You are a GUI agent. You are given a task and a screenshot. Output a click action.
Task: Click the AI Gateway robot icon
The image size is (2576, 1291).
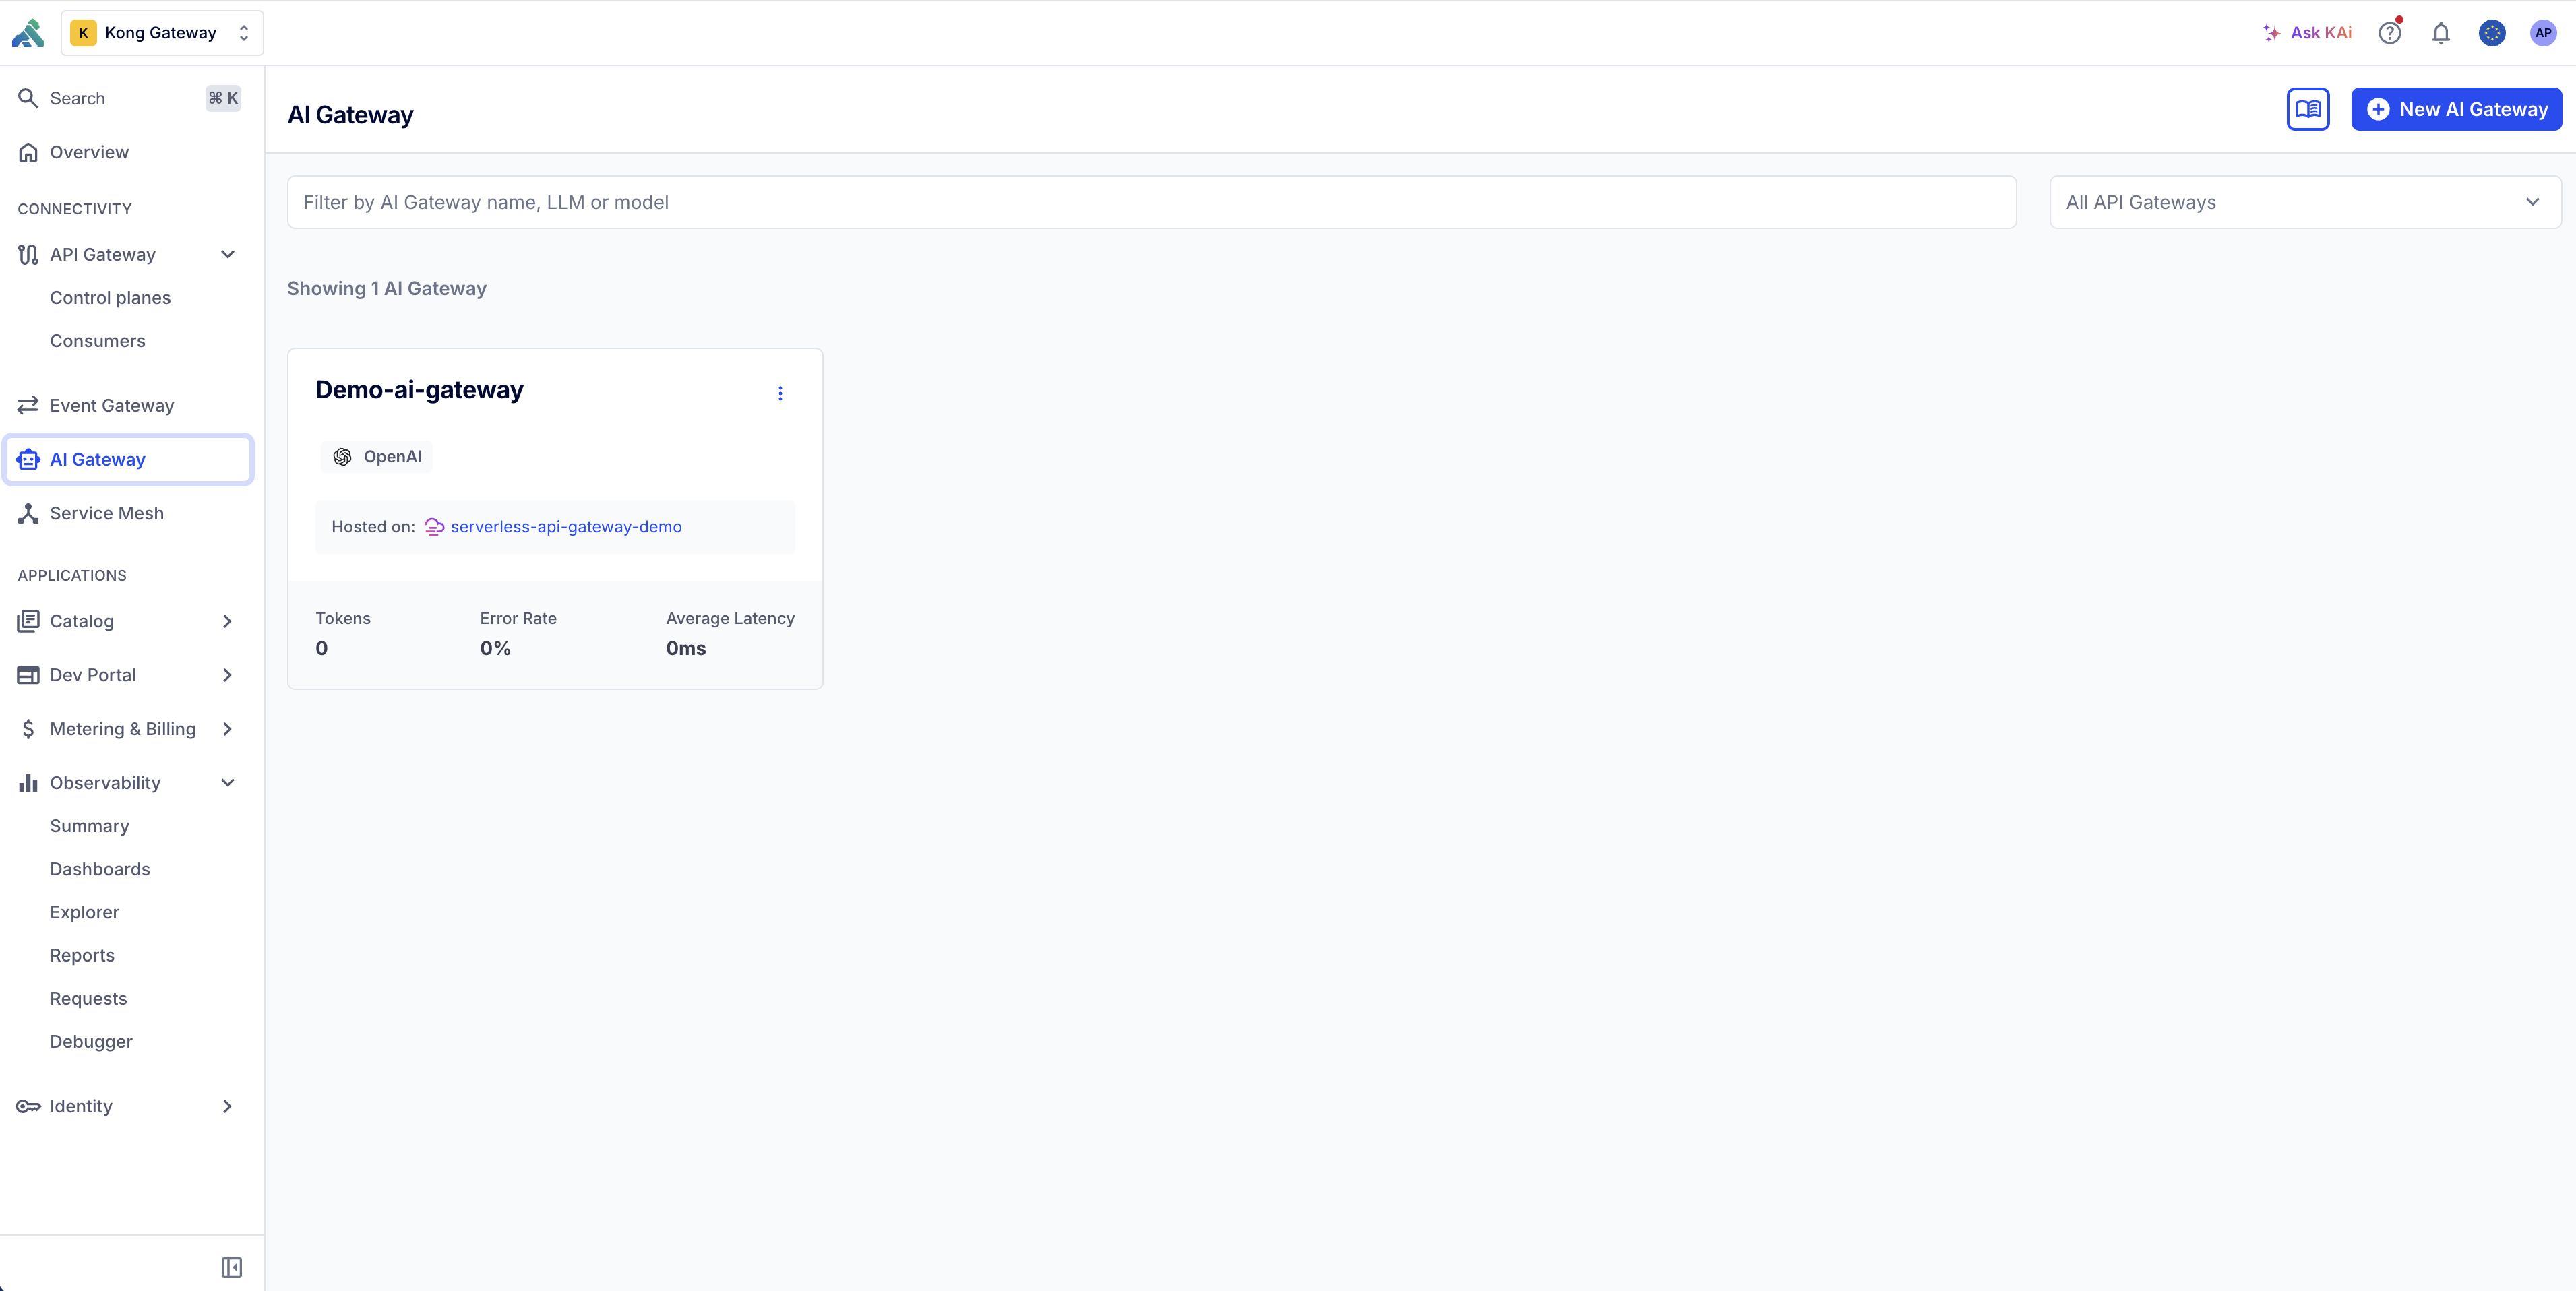(28, 459)
